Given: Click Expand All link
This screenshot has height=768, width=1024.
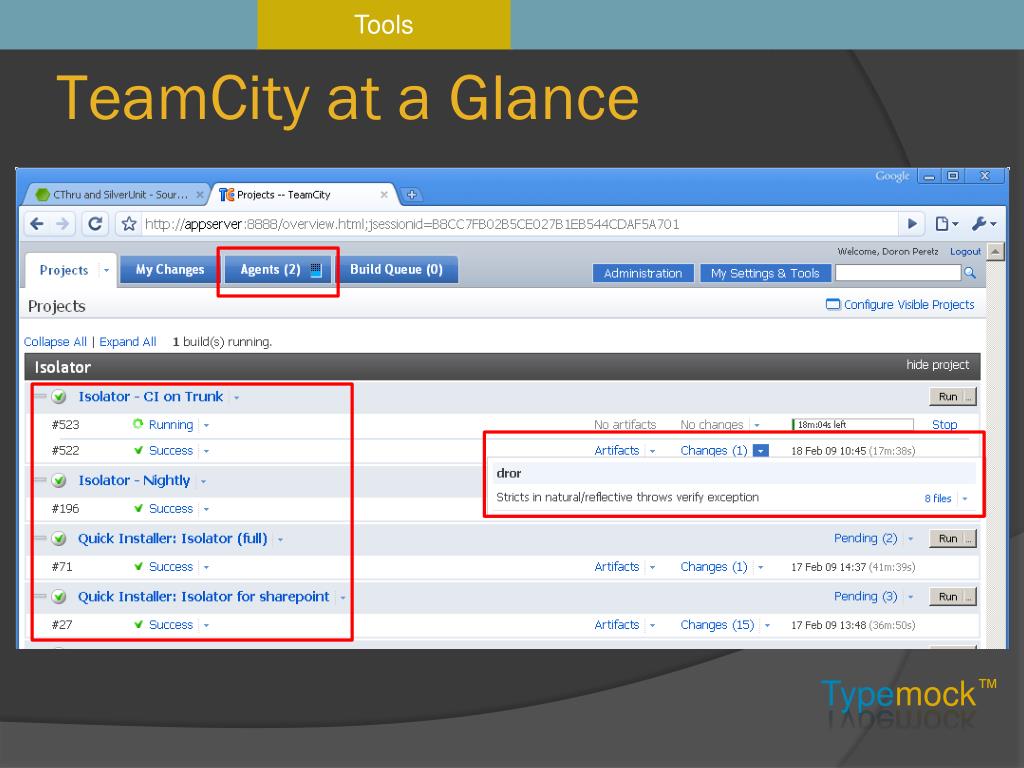Looking at the screenshot, I should click(127, 342).
